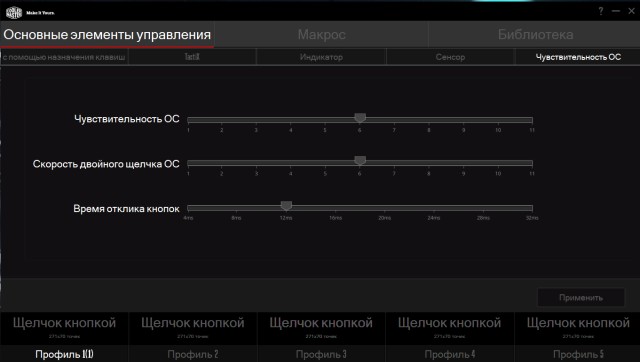640x362 pixels.
Task: Click the Скорость двойного щелчка ОС label
Action: 106,164
